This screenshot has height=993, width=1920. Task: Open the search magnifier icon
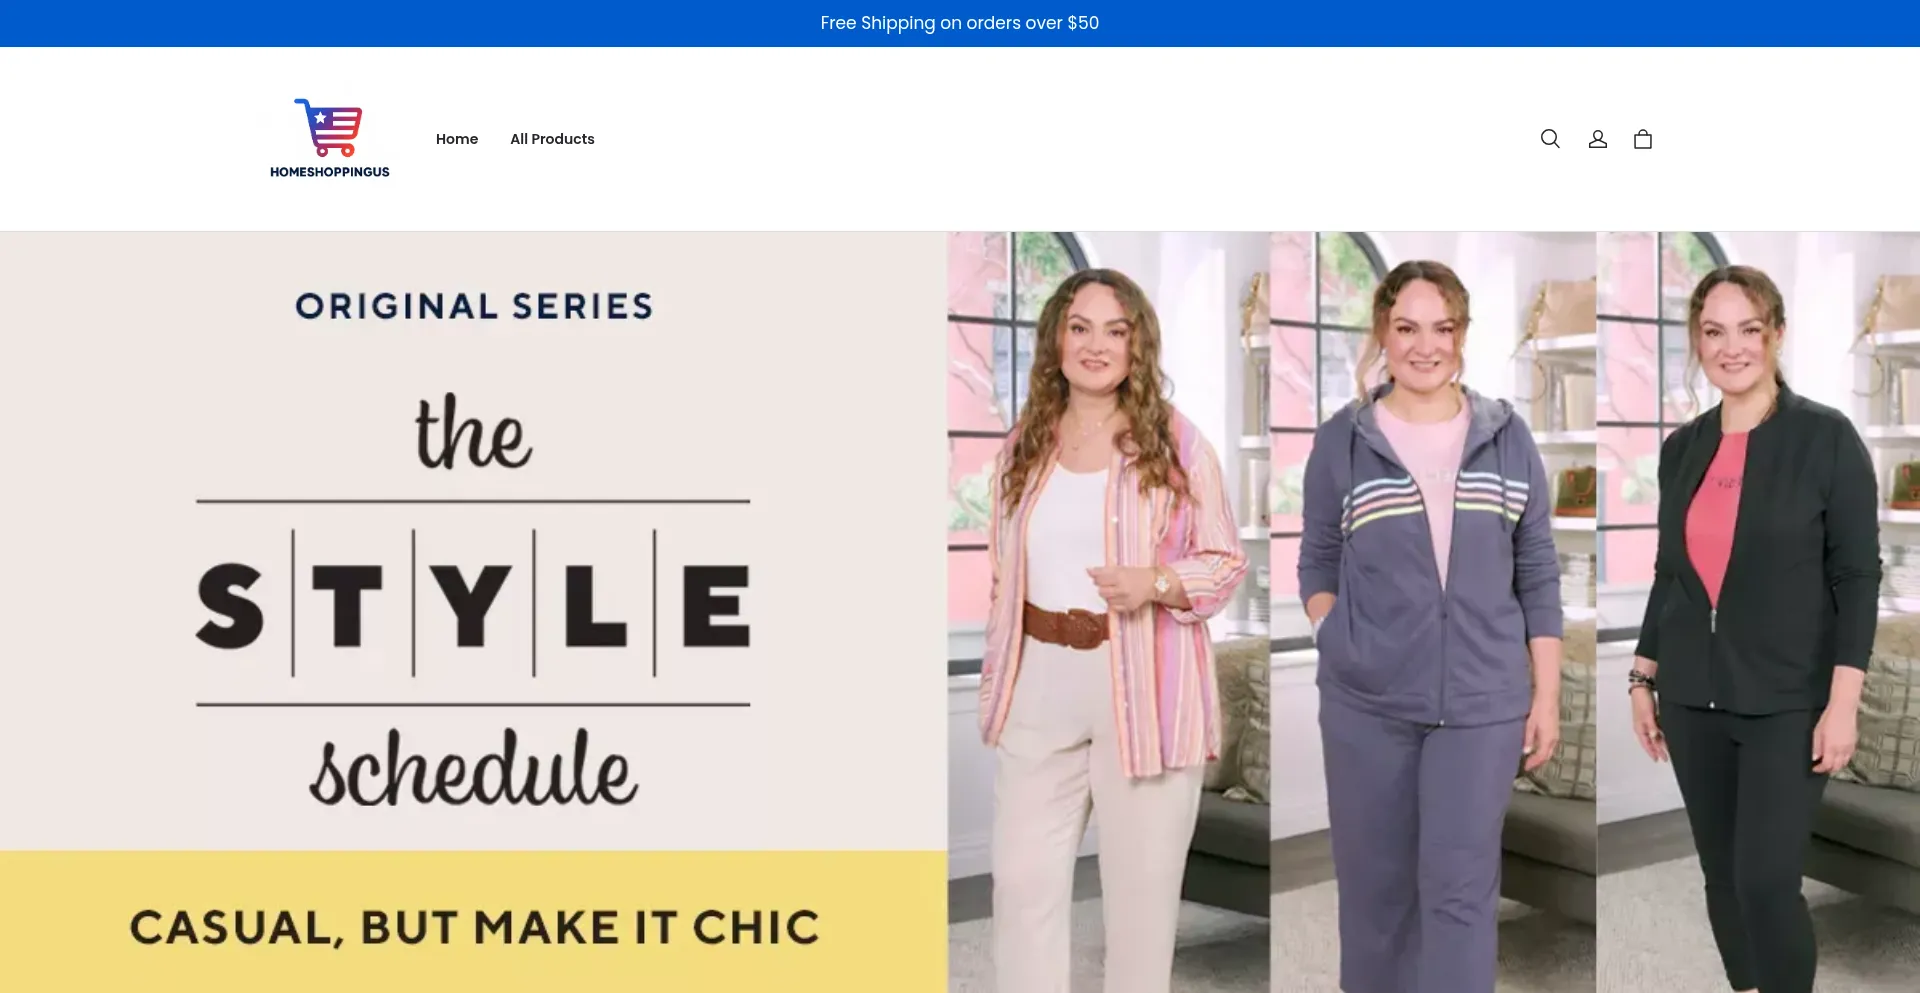1550,139
